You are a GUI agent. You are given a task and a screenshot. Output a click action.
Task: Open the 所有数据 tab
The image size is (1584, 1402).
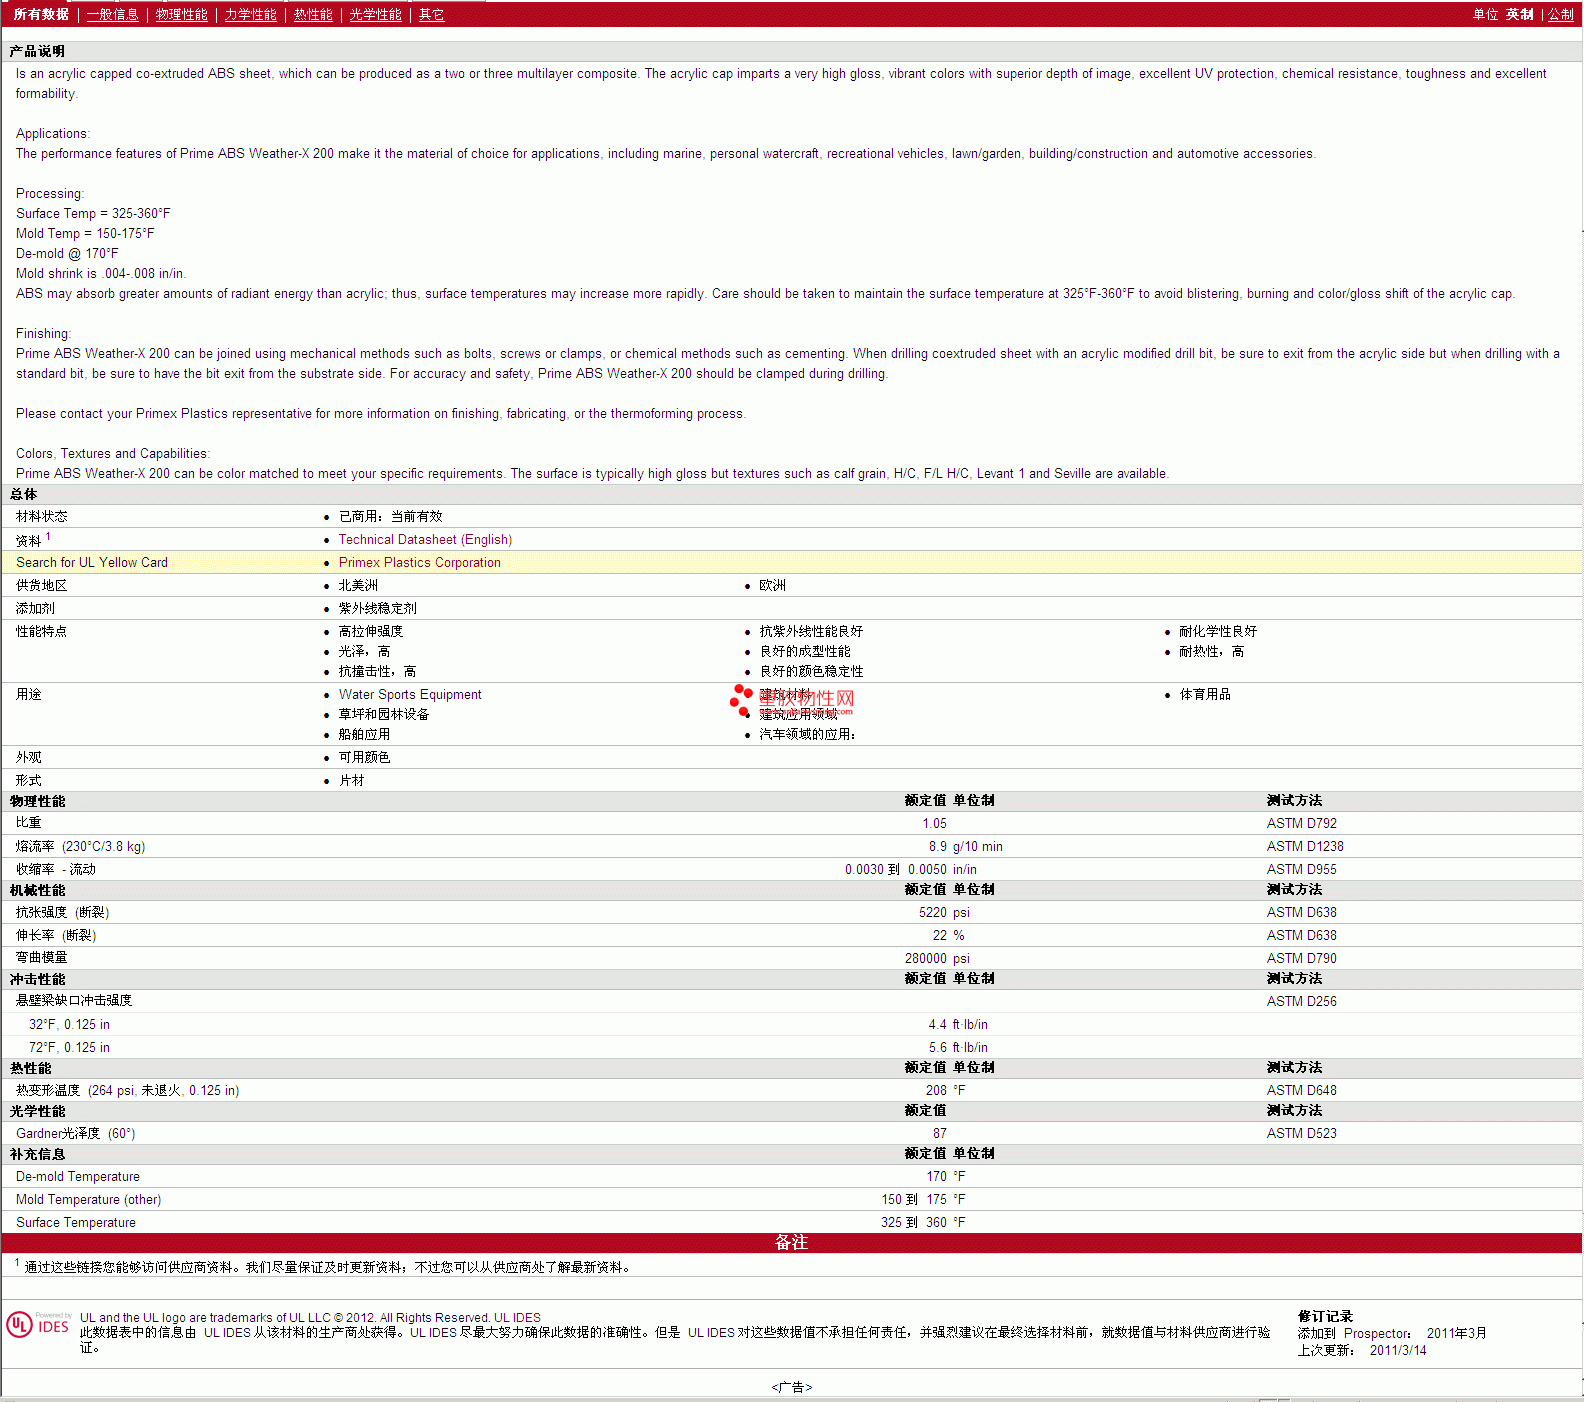coord(41,14)
